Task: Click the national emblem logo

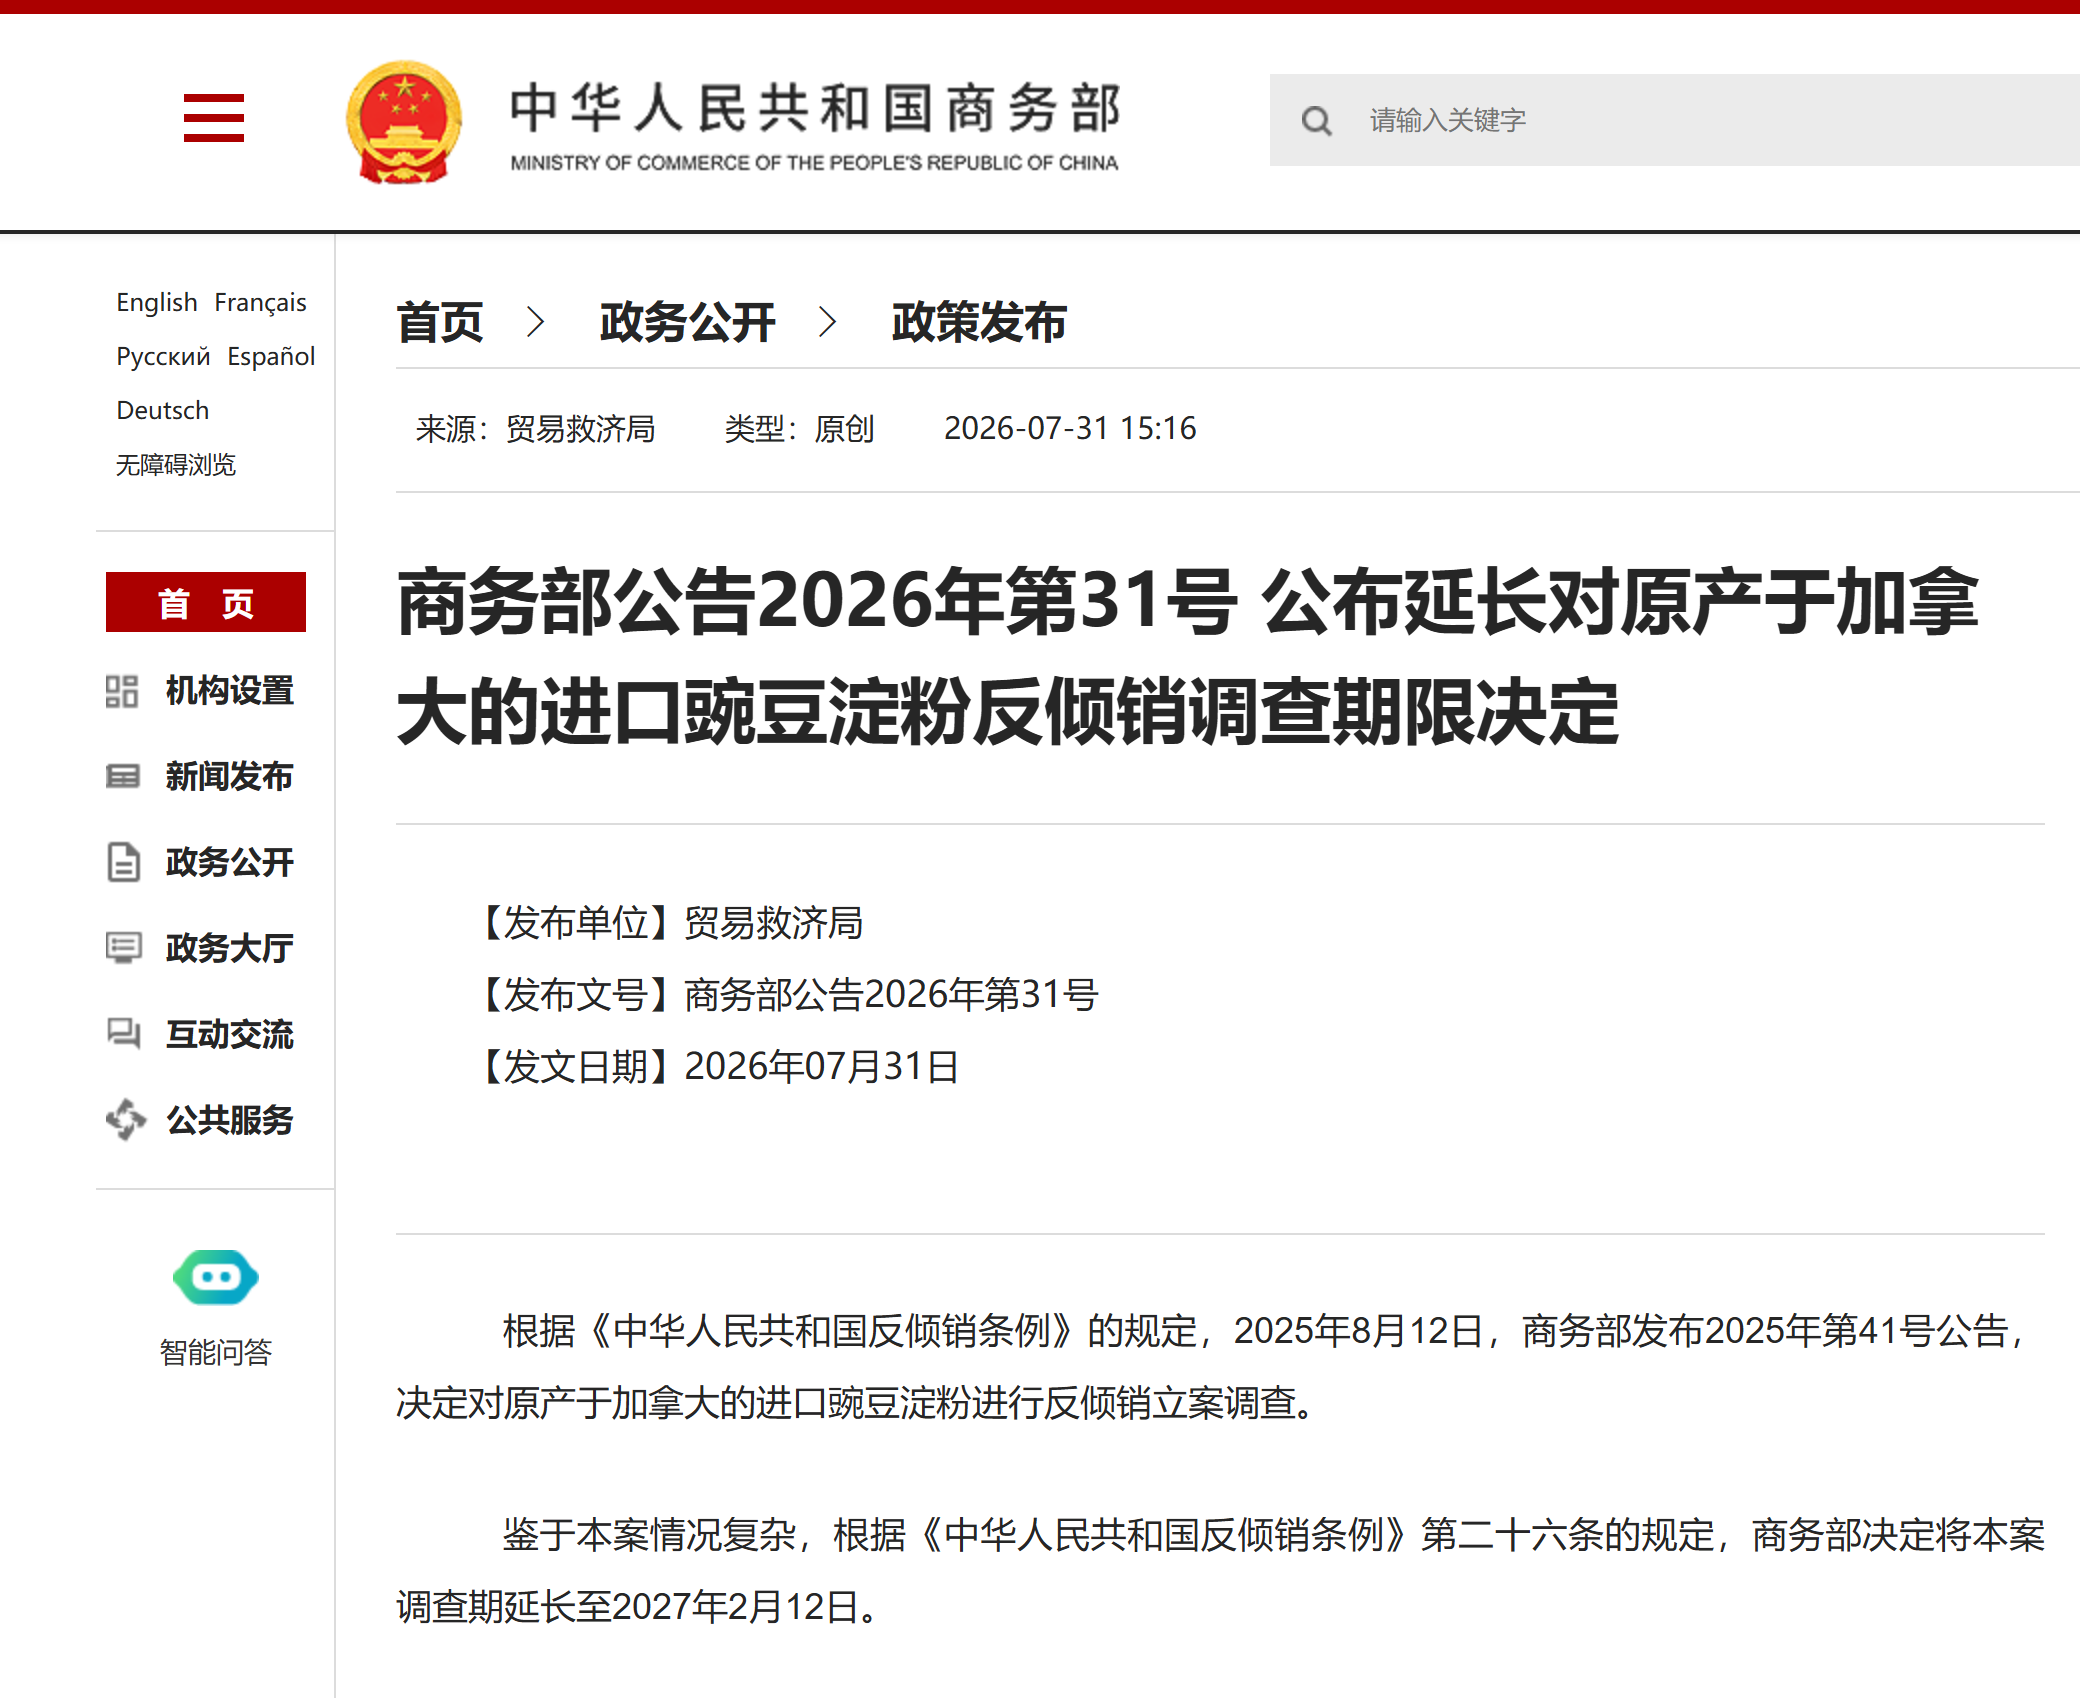Action: 404,122
